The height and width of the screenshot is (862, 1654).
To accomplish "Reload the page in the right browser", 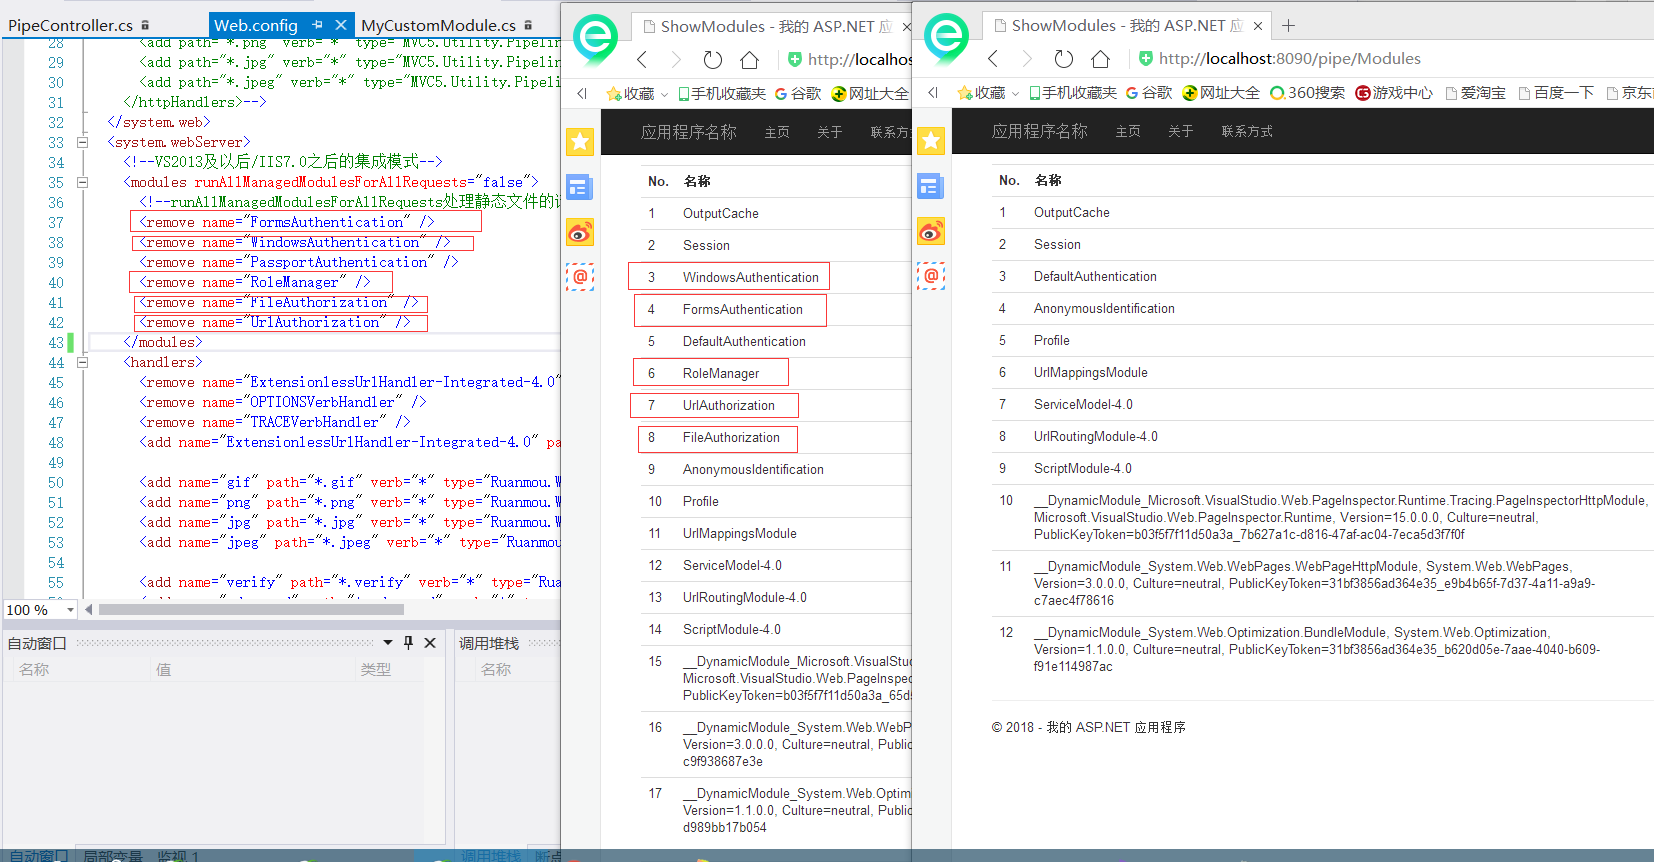I will [1064, 59].
